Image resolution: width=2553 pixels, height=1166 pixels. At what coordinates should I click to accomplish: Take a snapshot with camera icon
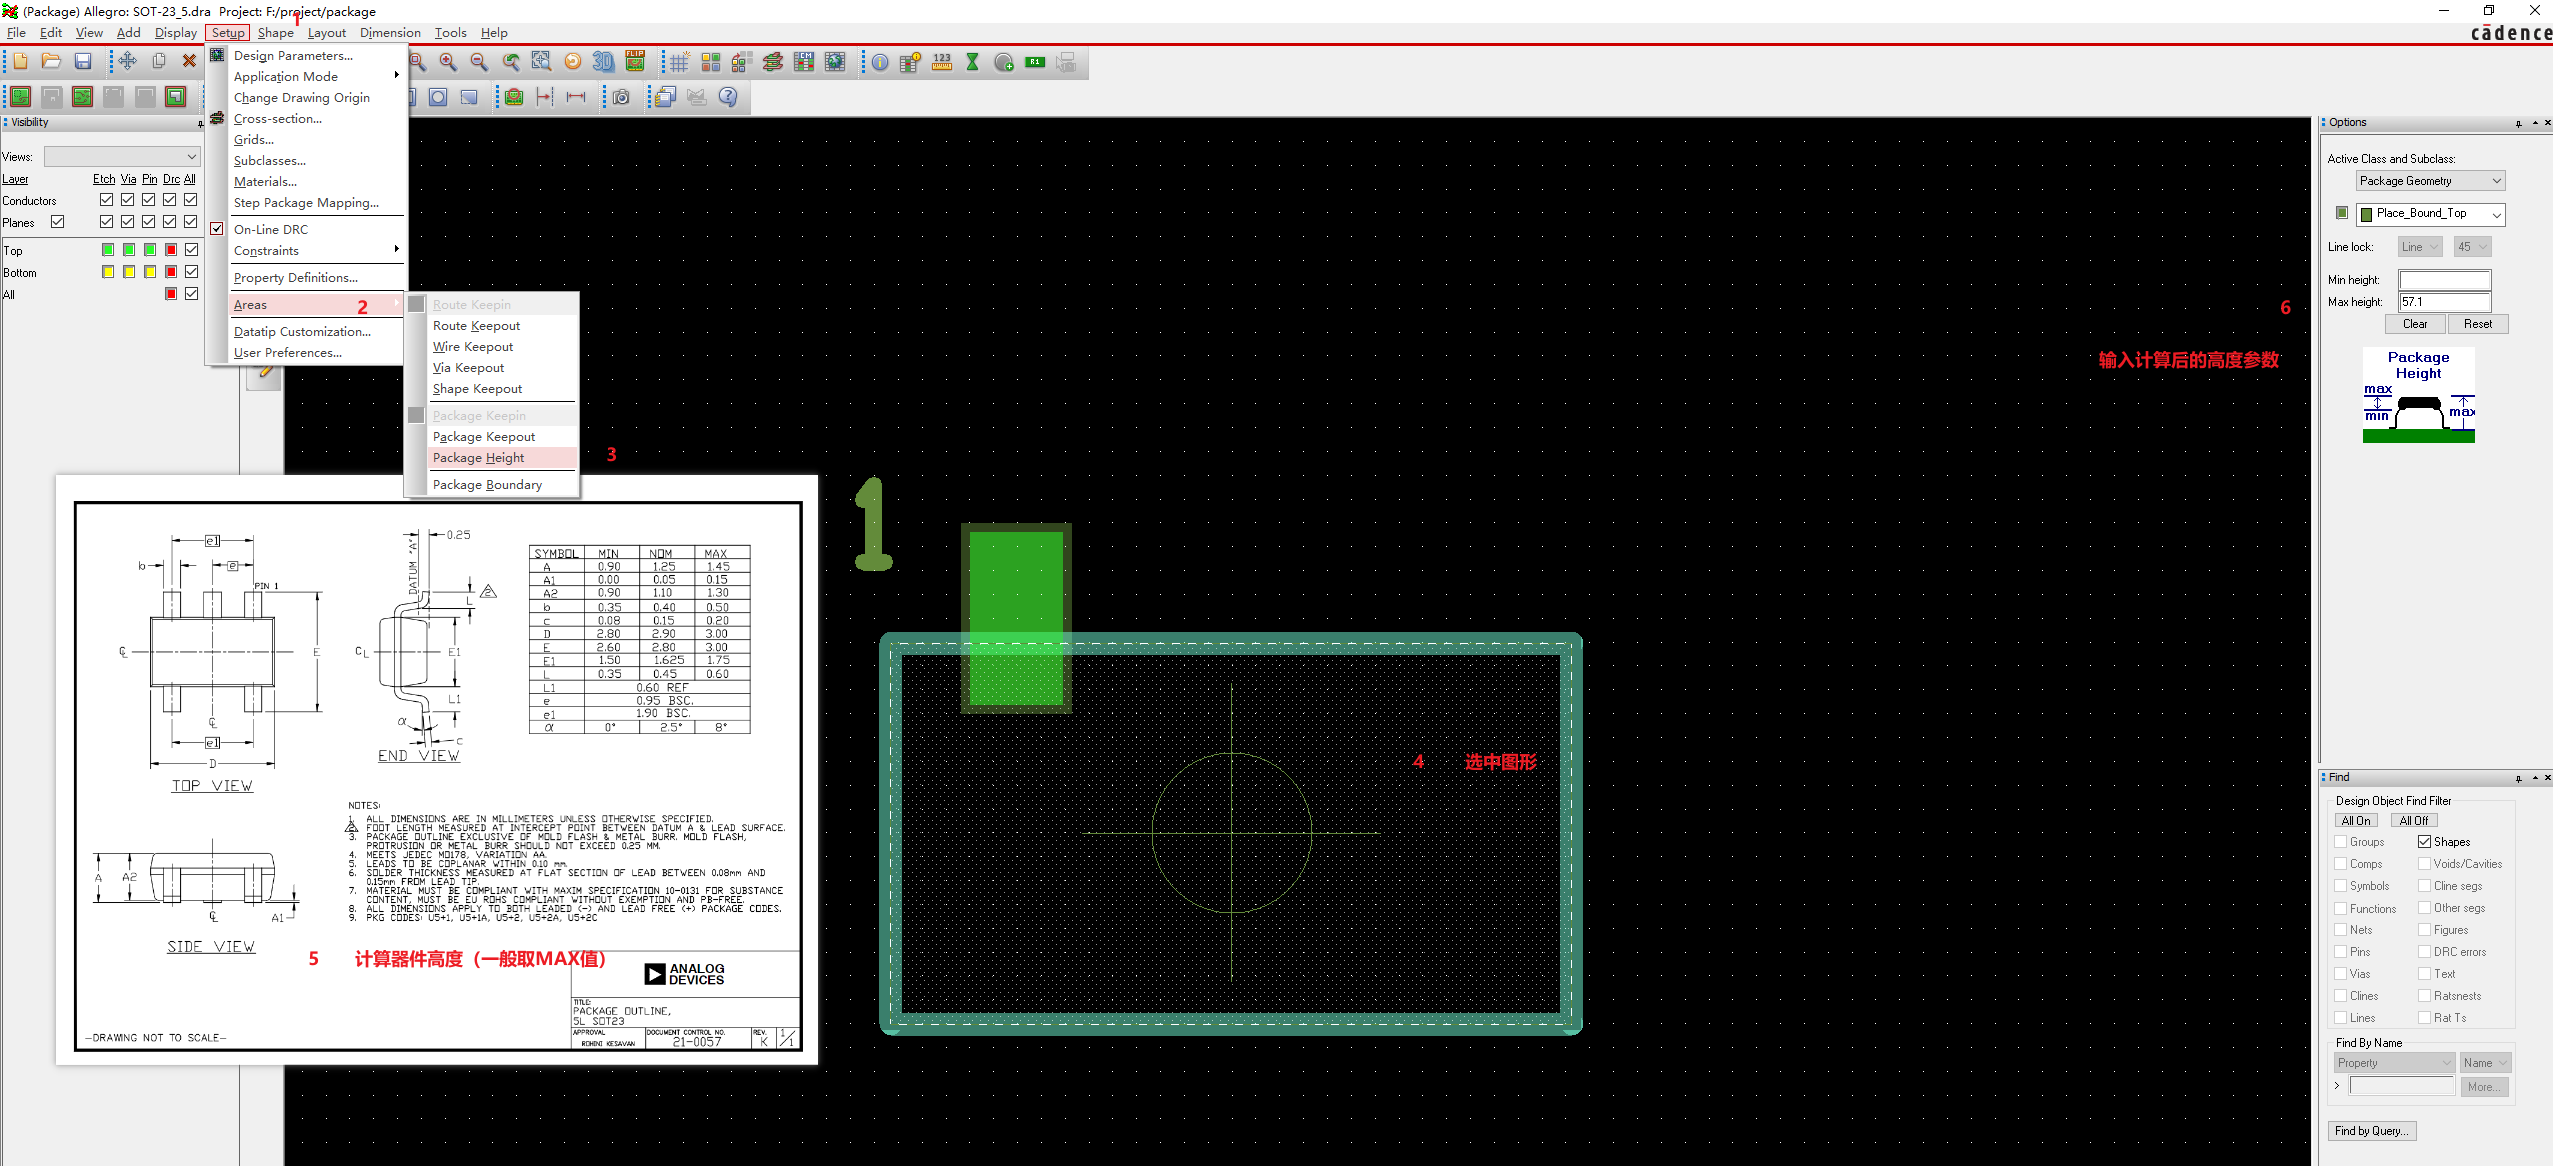(622, 97)
